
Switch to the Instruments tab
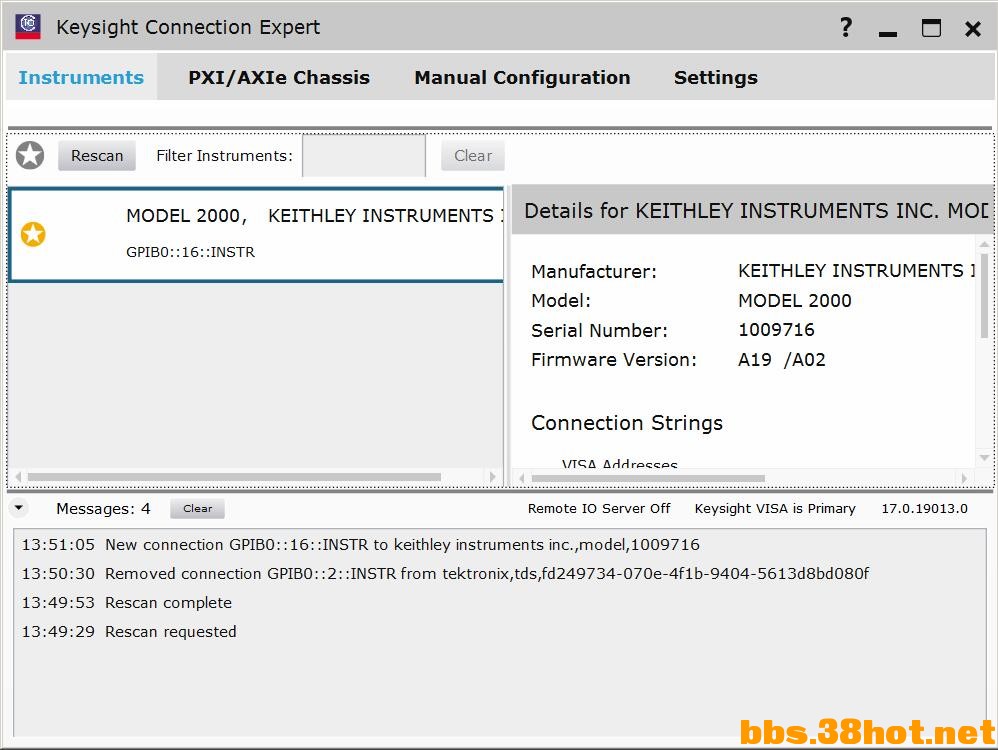pyautogui.click(x=81, y=77)
